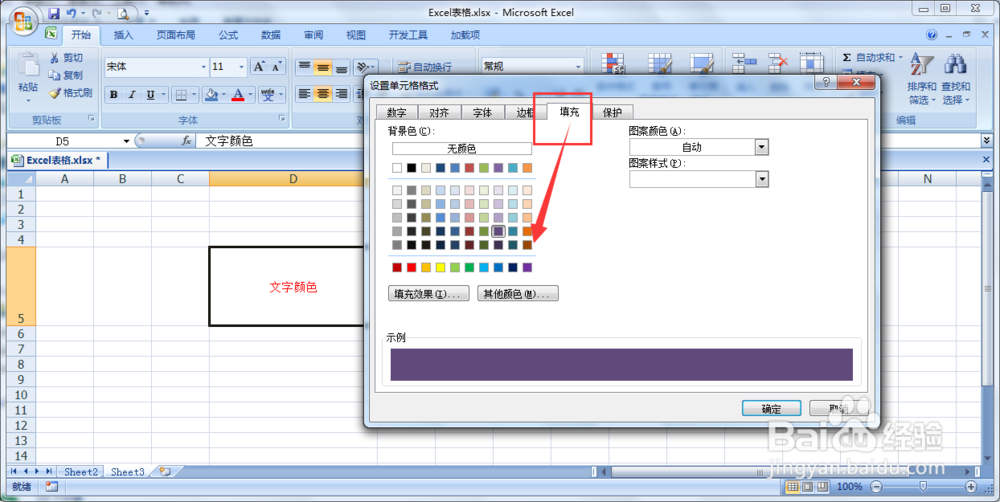
Task: Select column header A
Action: coord(64,179)
